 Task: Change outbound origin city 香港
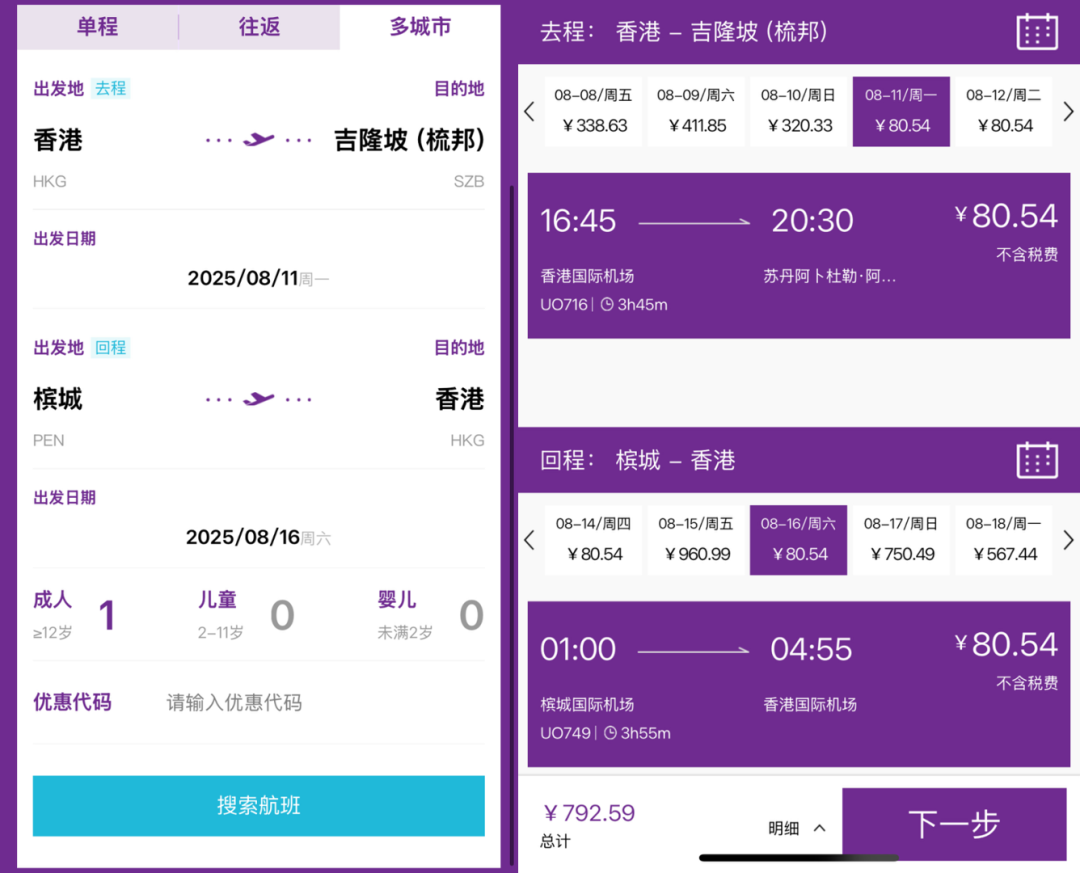click(x=58, y=140)
